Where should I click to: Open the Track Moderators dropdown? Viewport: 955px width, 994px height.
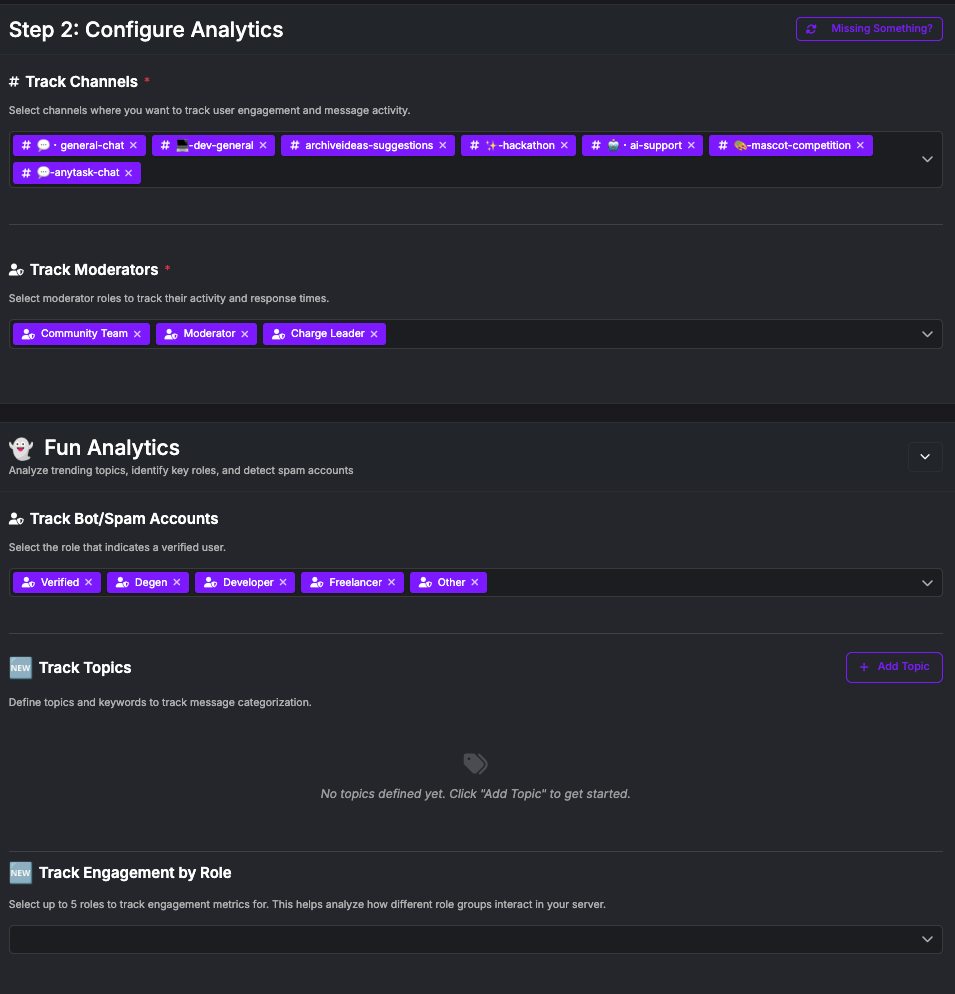[927, 334]
